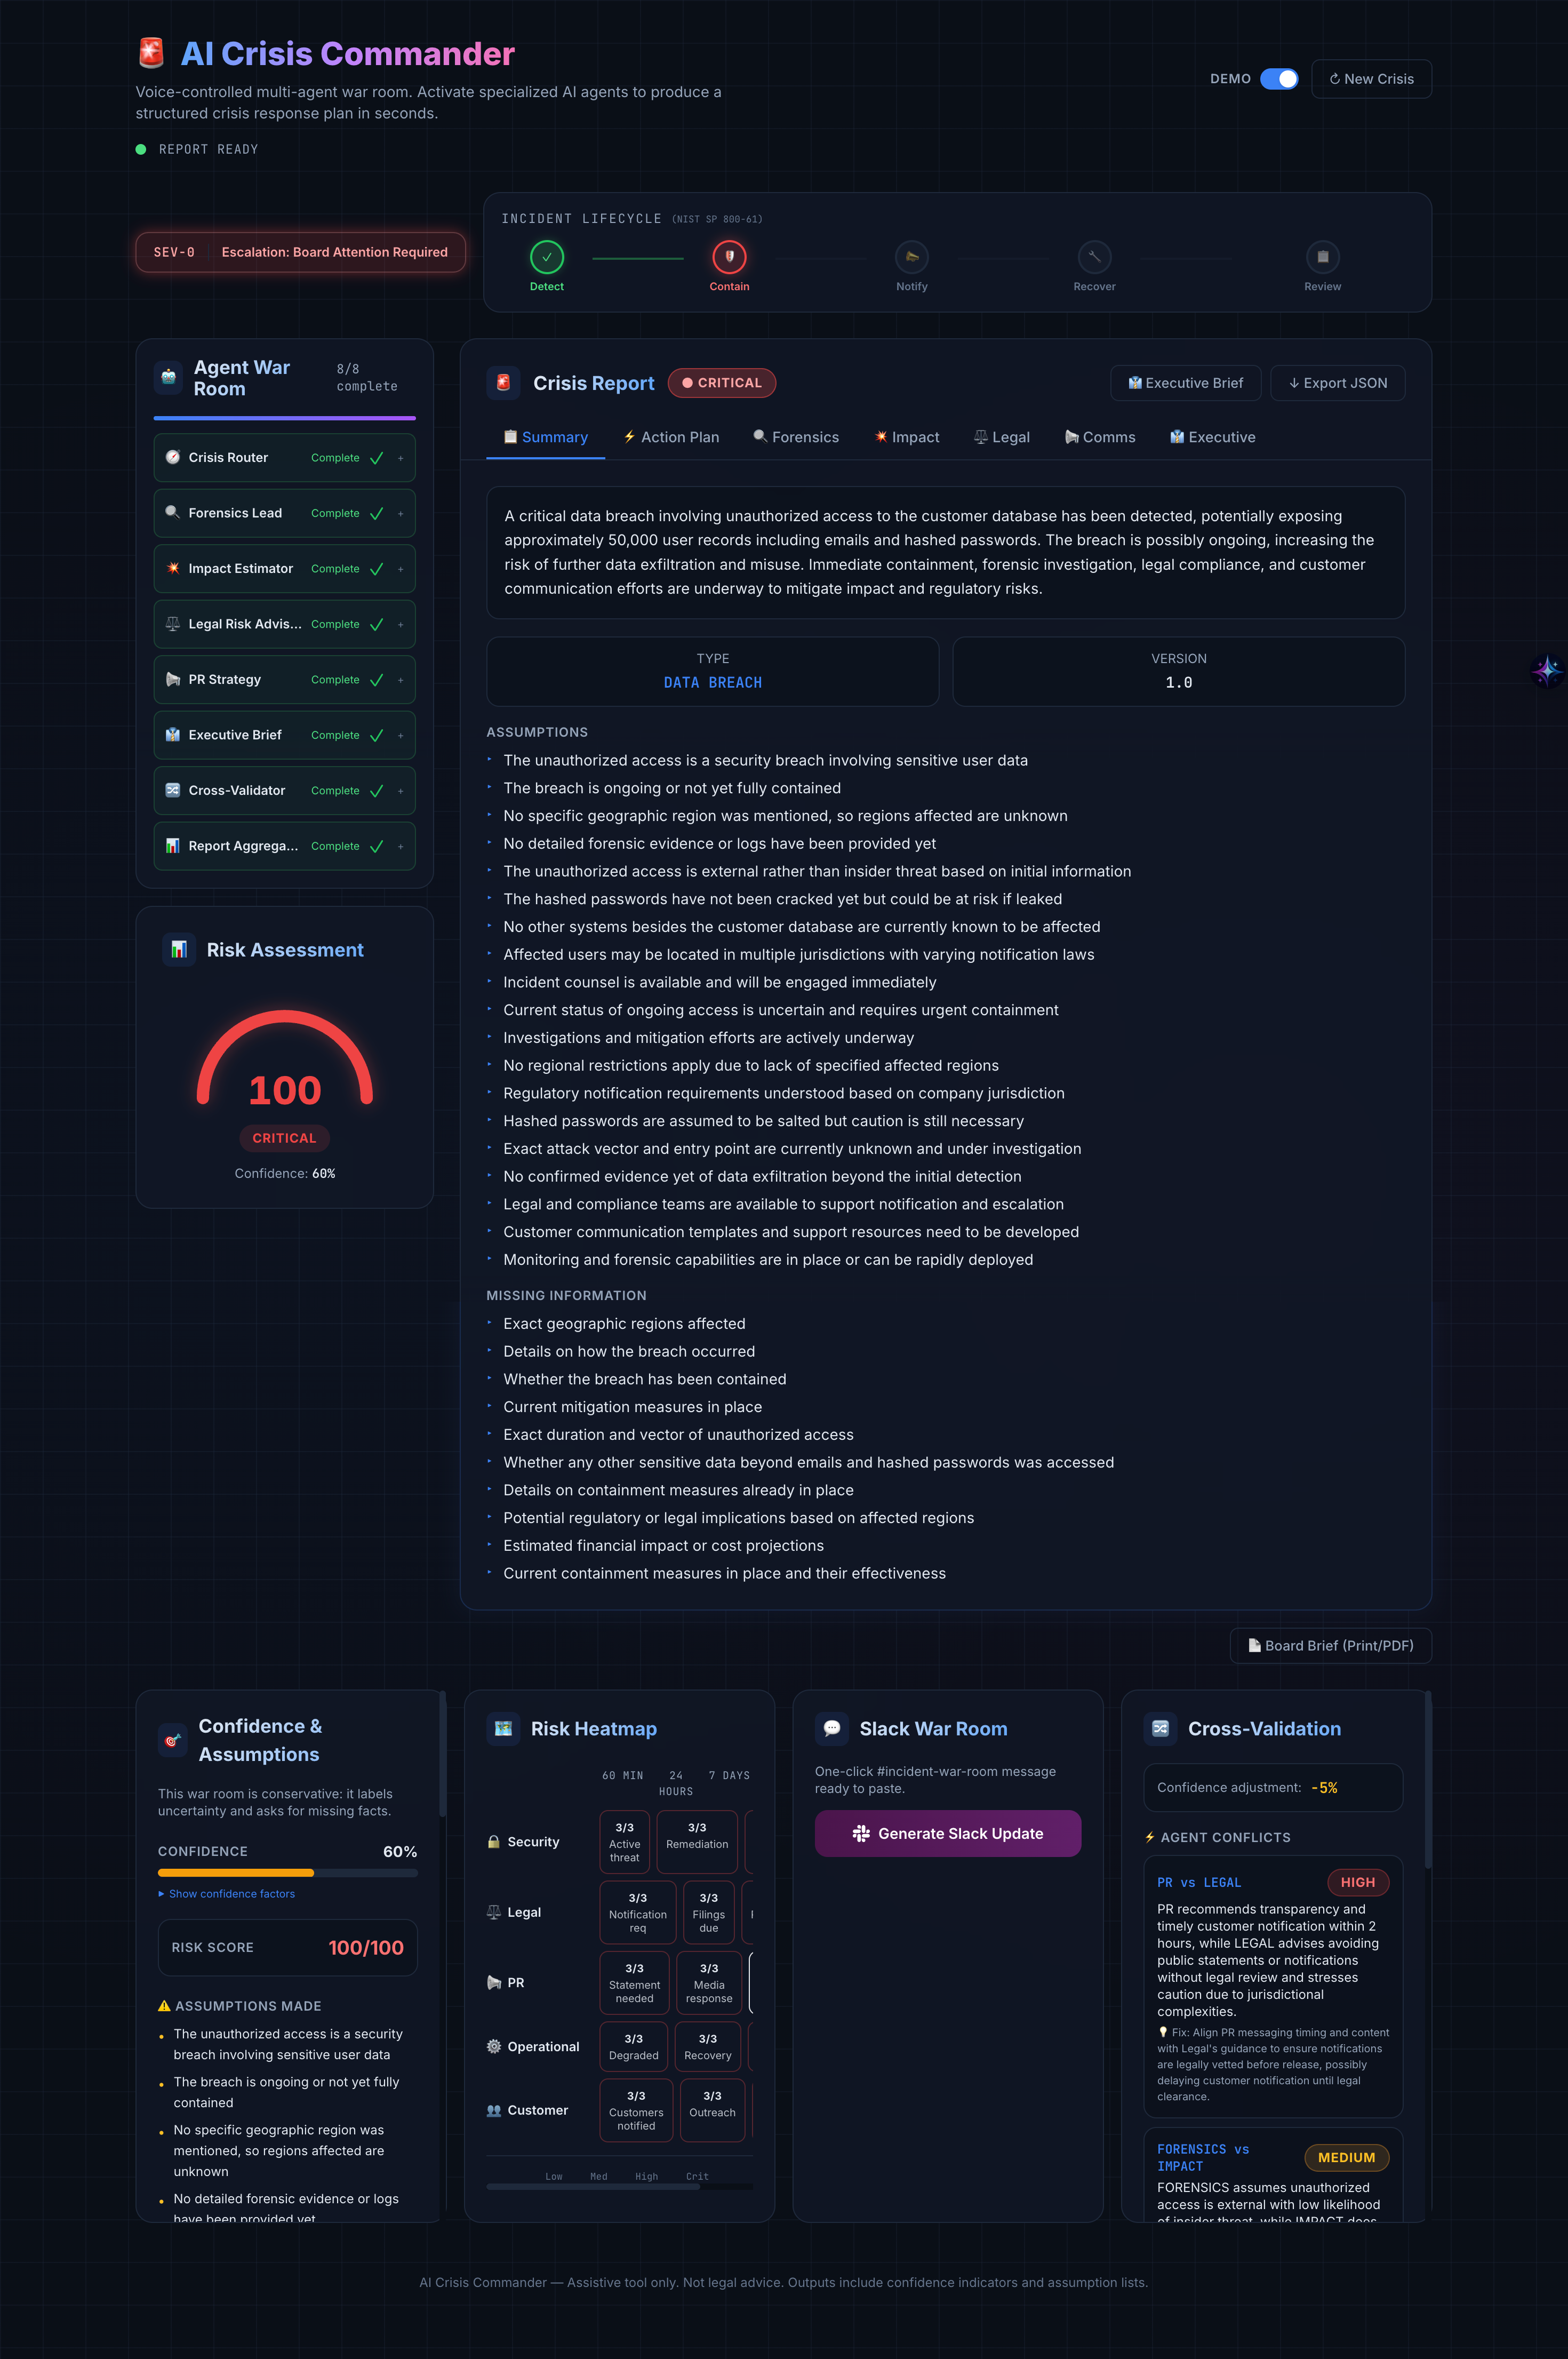The width and height of the screenshot is (1568, 2359).
Task: Click the Recover wrench stage icon
Action: point(1094,257)
